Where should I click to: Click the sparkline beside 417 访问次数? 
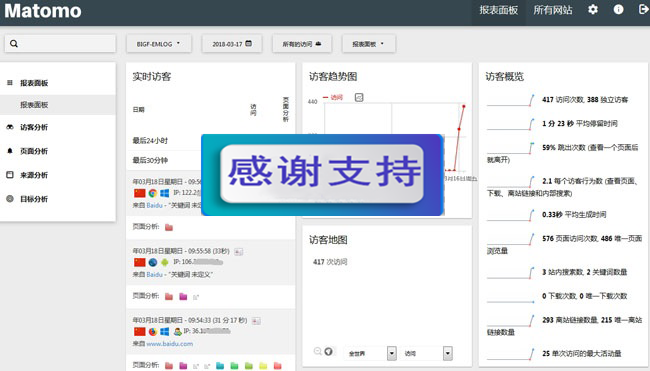click(x=511, y=100)
